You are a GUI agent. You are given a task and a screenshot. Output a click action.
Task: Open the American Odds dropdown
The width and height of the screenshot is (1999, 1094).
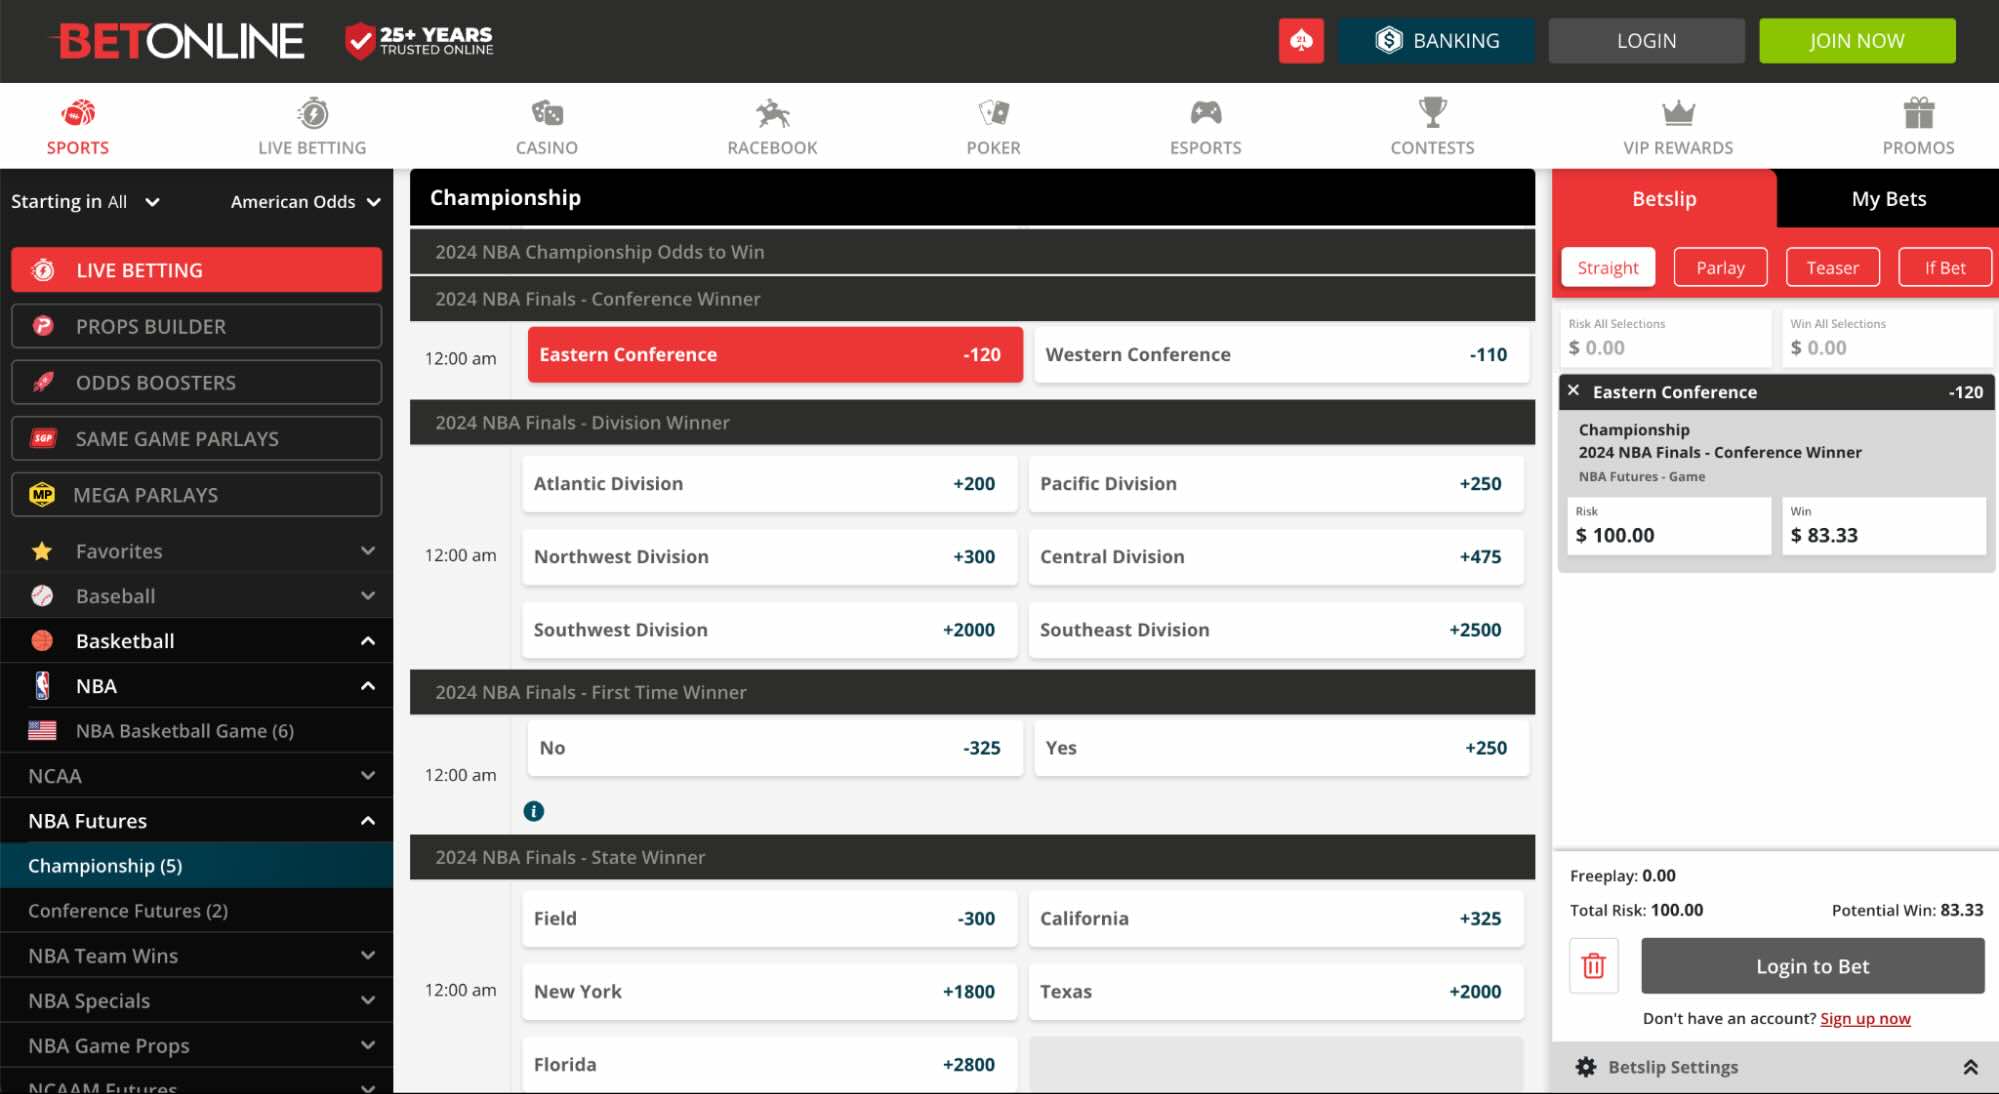pos(305,201)
